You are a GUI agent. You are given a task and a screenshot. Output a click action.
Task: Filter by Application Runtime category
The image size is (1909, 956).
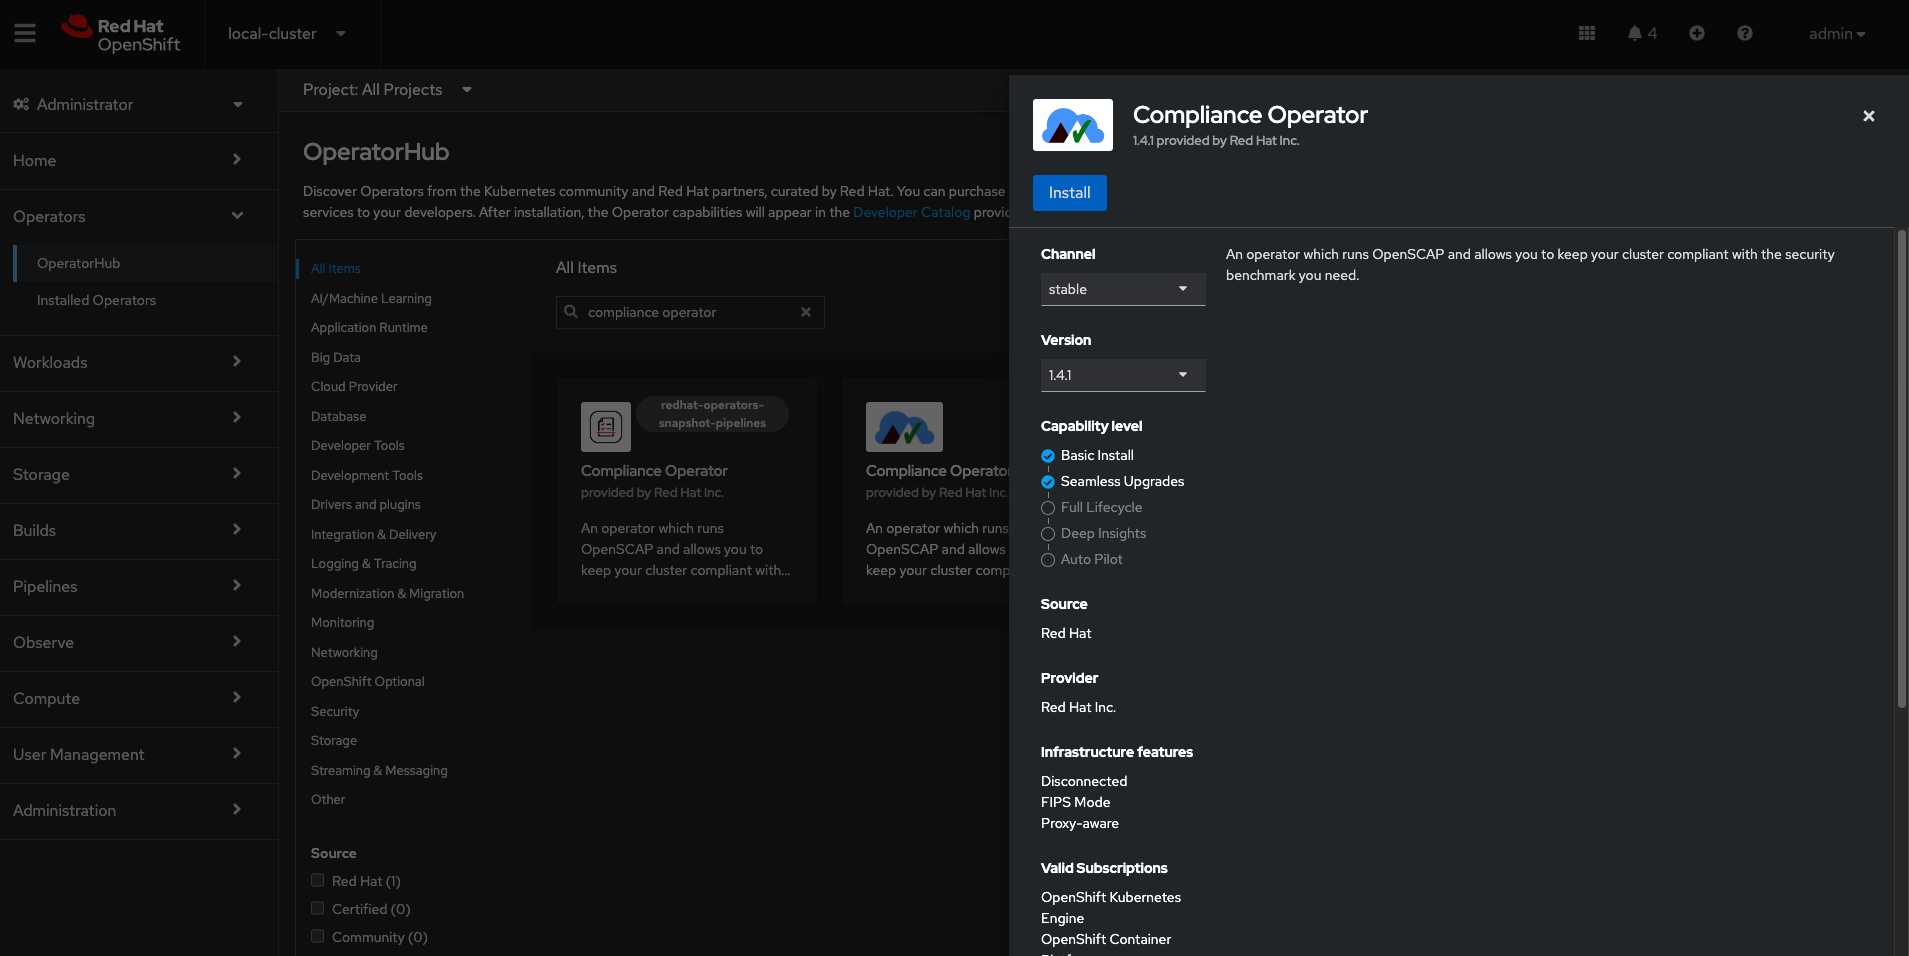click(369, 327)
